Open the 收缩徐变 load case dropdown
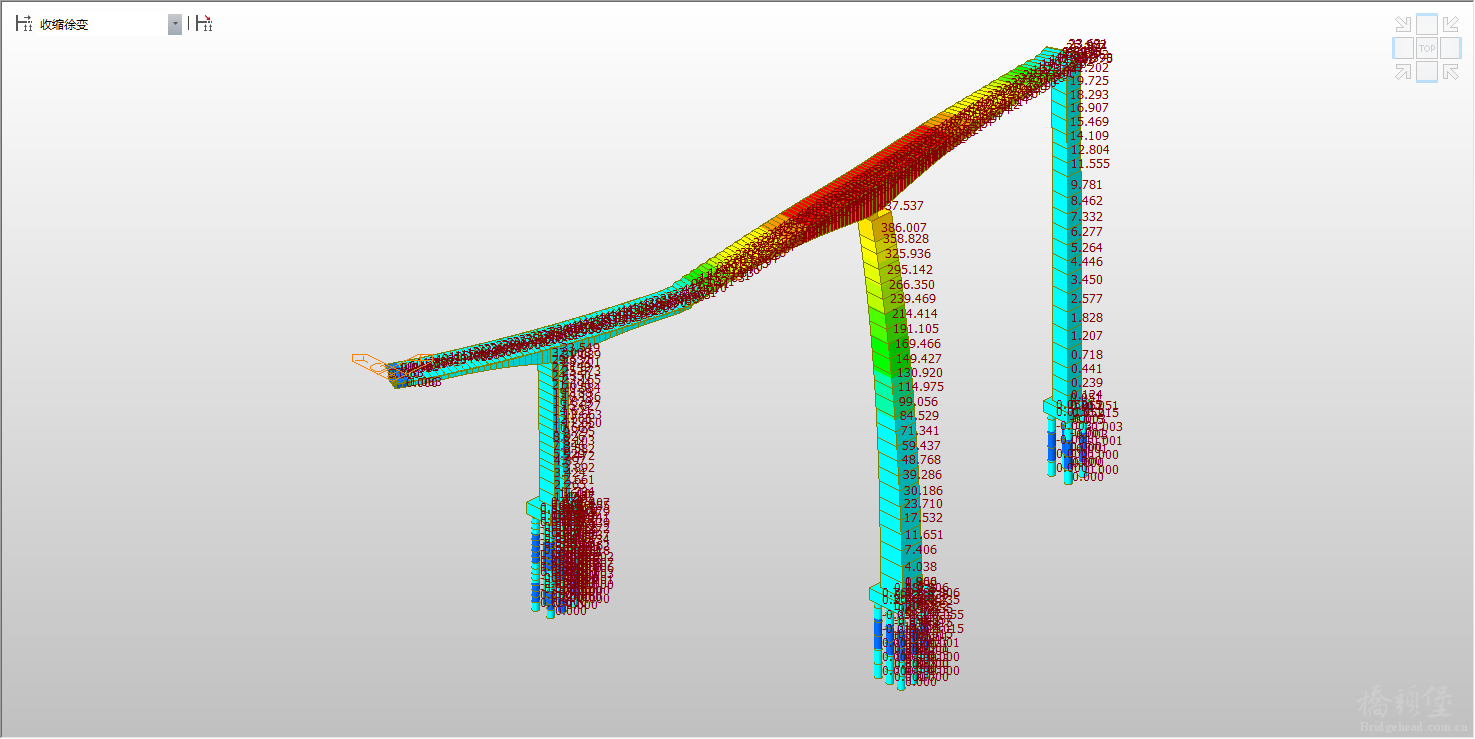Viewport: 1475px width, 739px height. [175, 24]
